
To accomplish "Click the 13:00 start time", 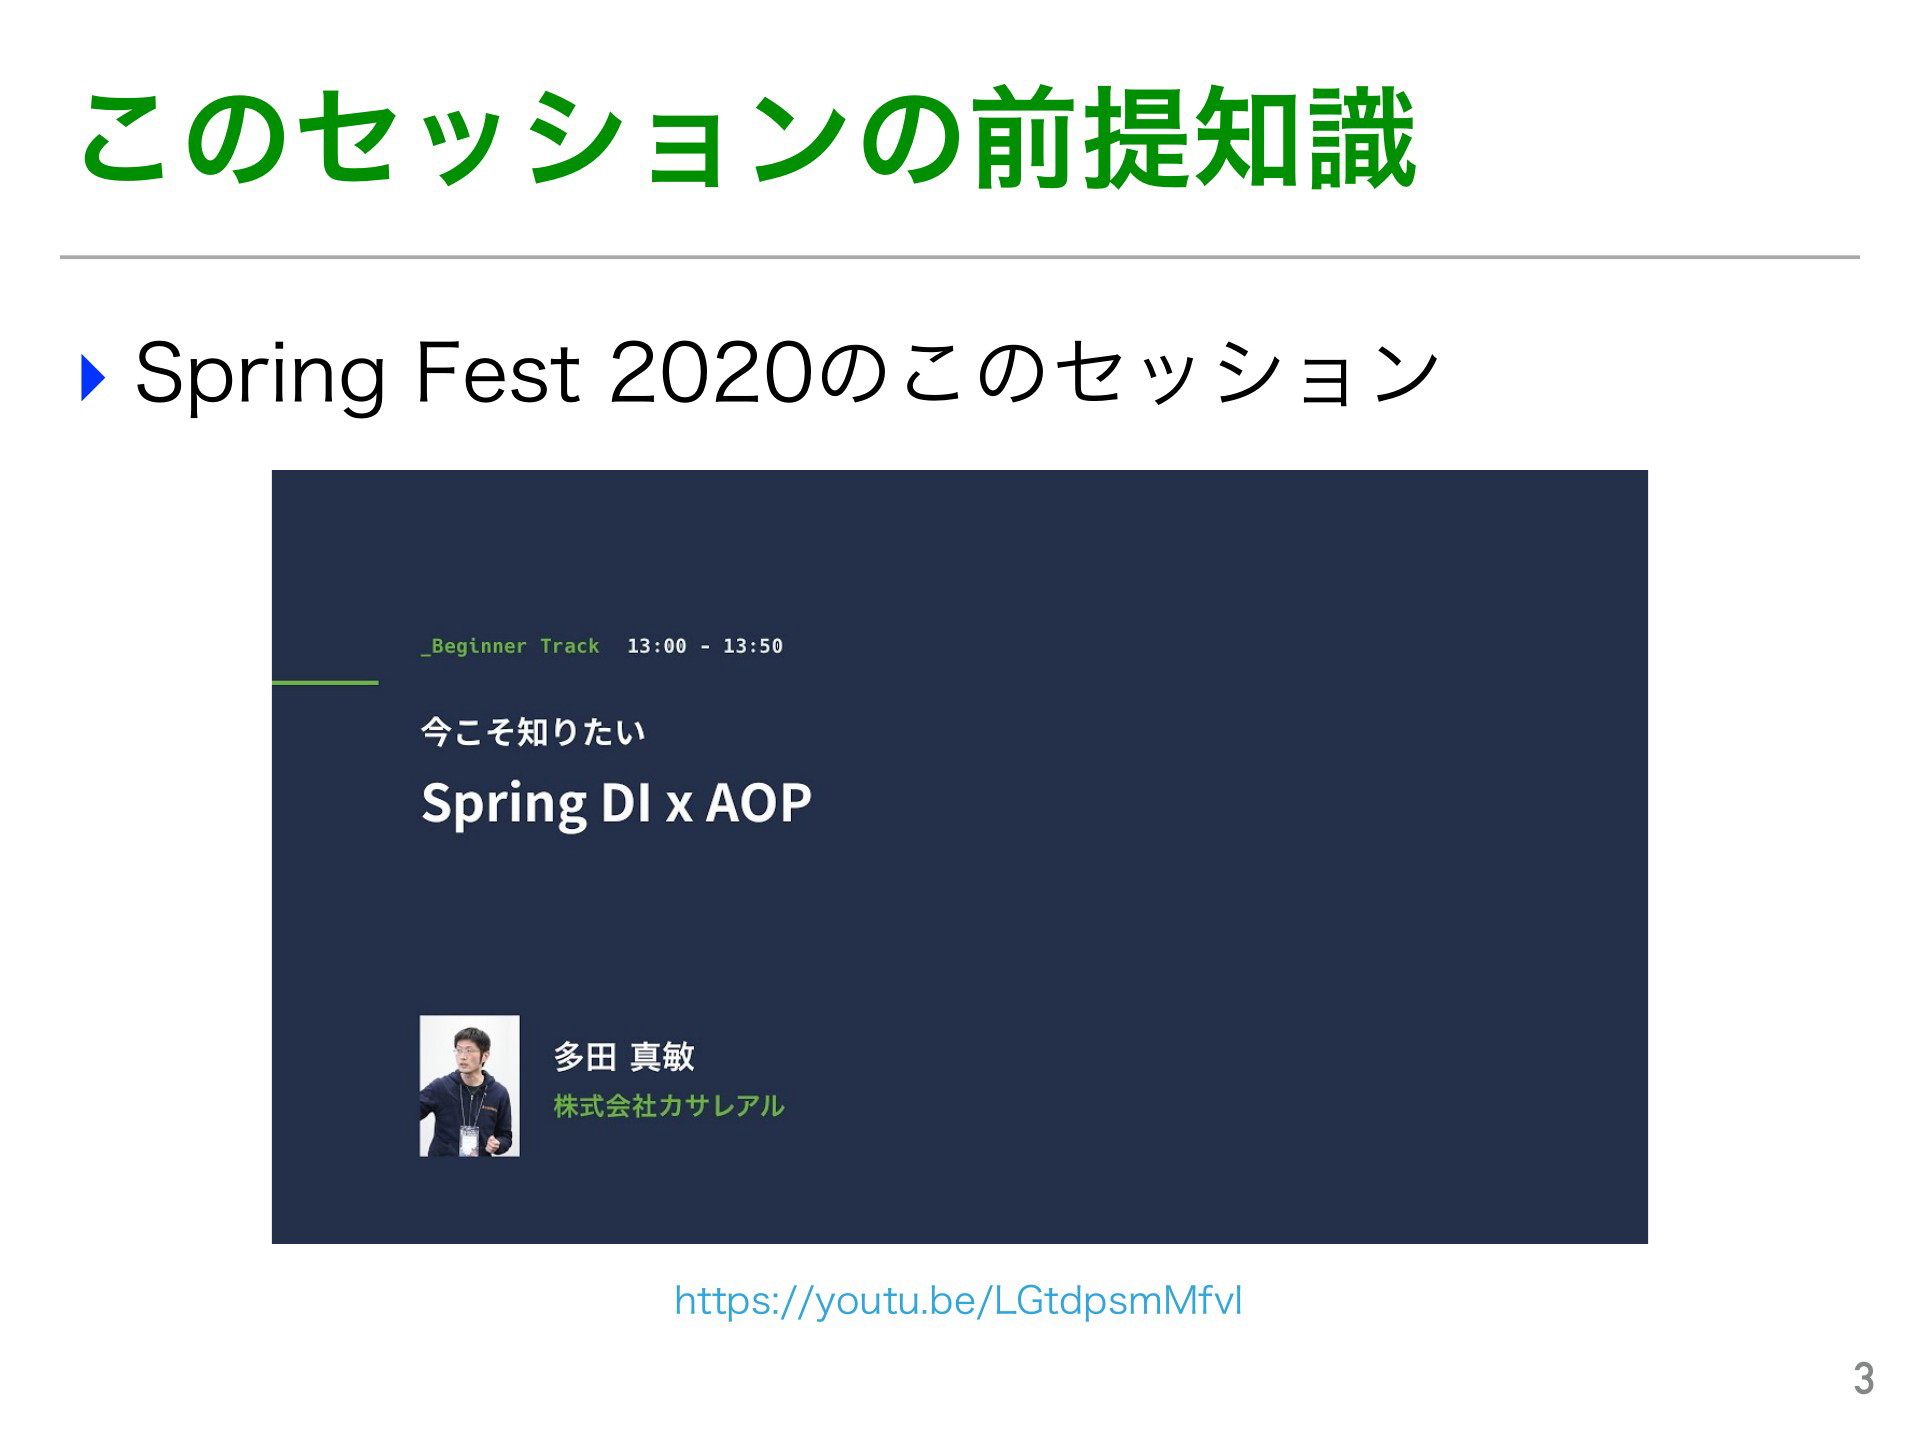I will [656, 646].
